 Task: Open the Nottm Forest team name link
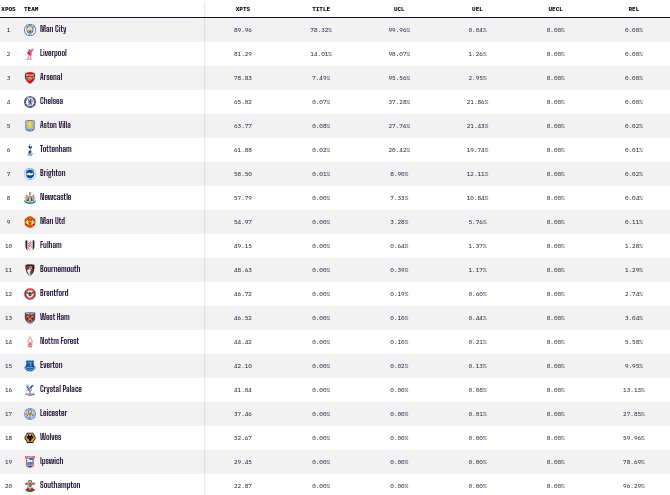59,341
